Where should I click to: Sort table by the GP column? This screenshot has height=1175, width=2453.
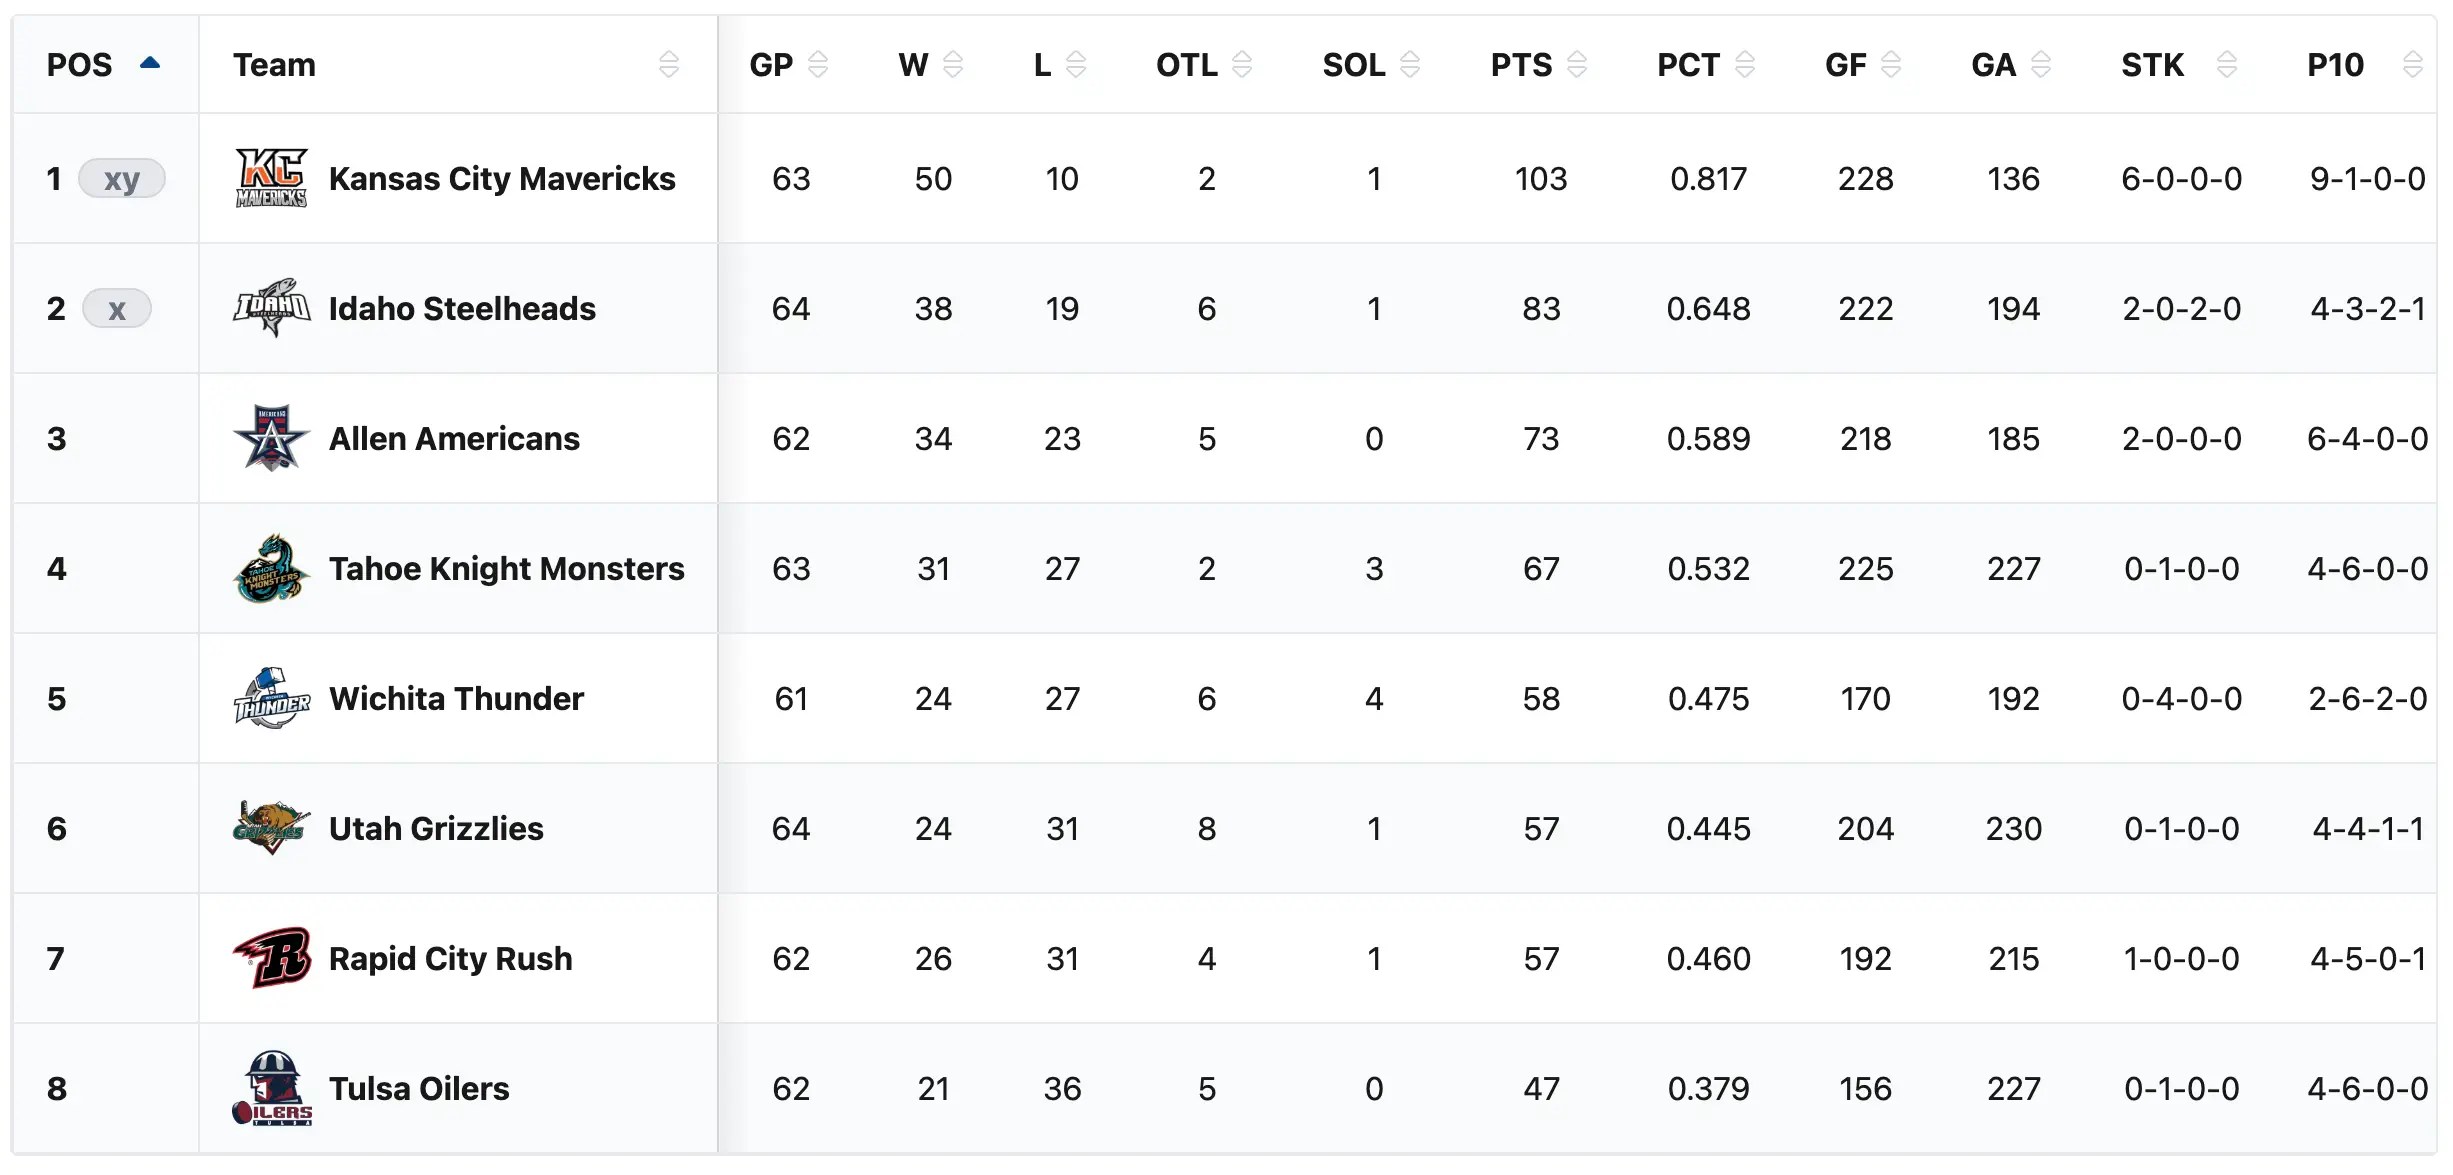pyautogui.click(x=817, y=65)
